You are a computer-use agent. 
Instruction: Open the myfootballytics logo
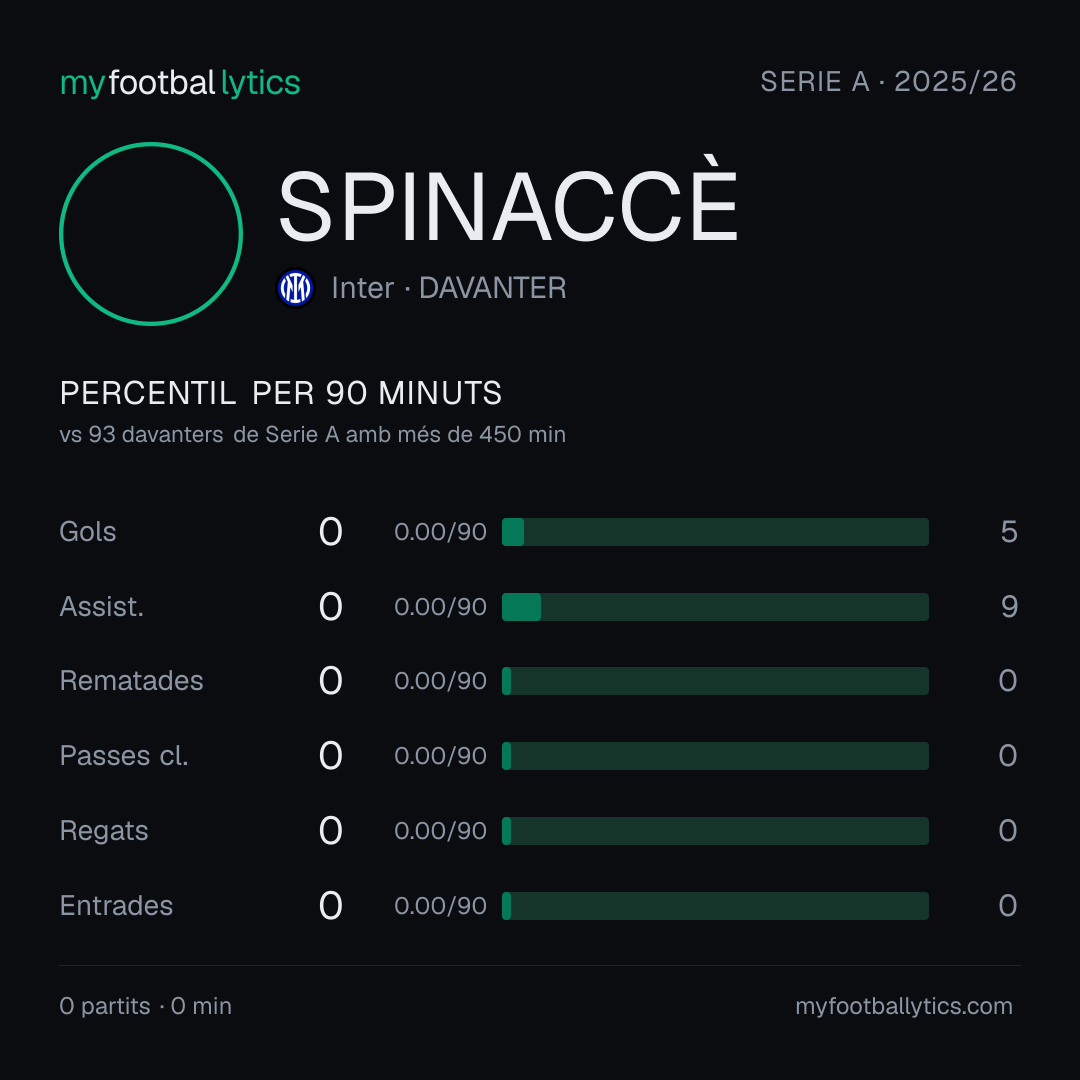[180, 83]
